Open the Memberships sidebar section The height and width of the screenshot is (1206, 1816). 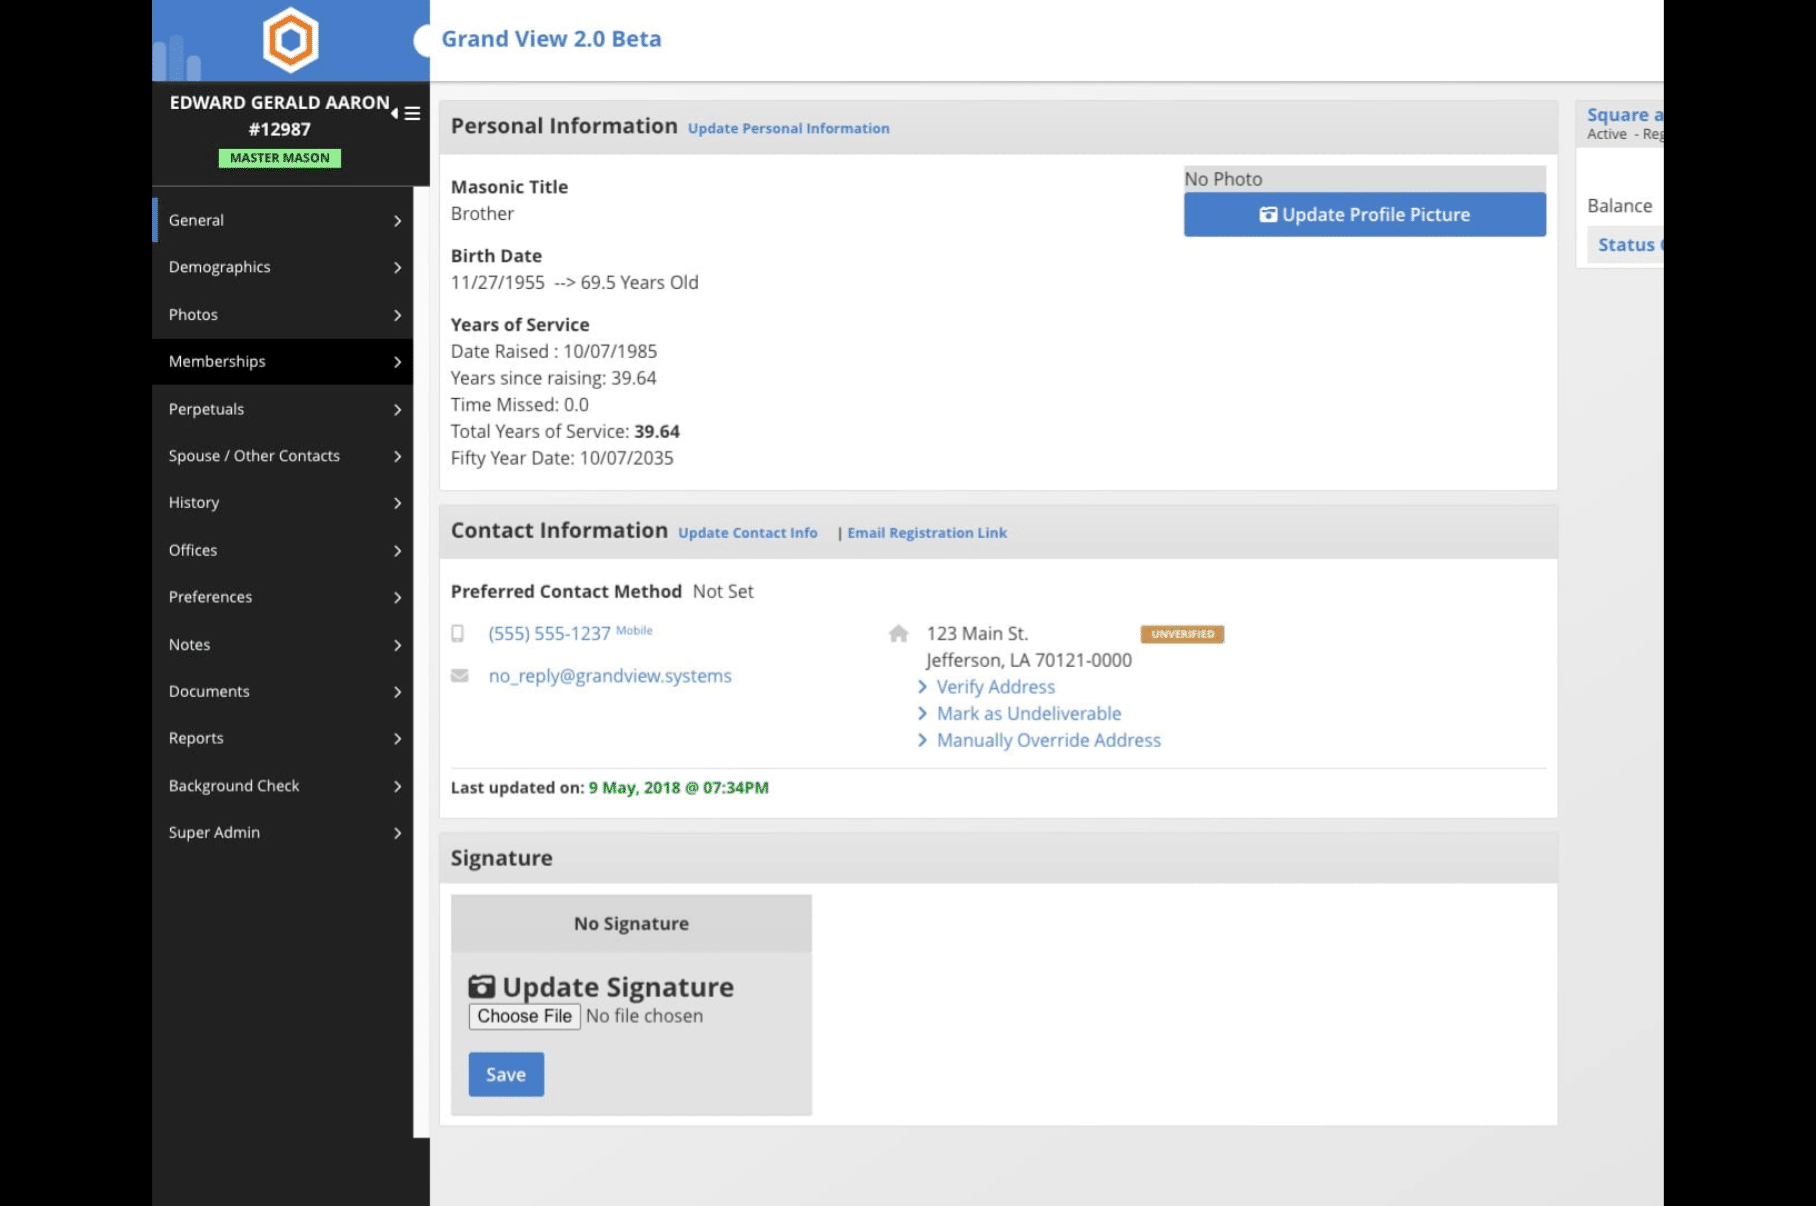(283, 361)
